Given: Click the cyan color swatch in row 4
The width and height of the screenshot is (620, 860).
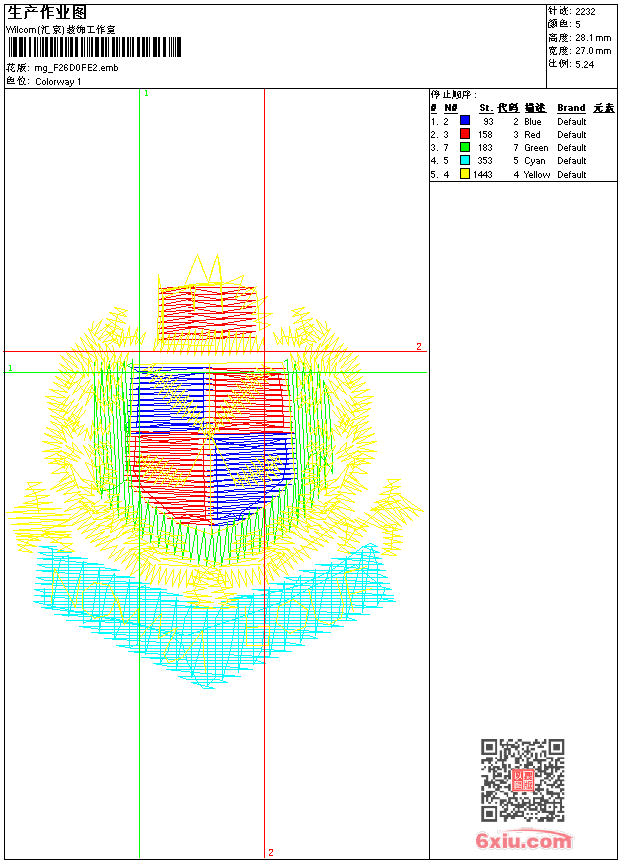Looking at the screenshot, I should 465,160.
